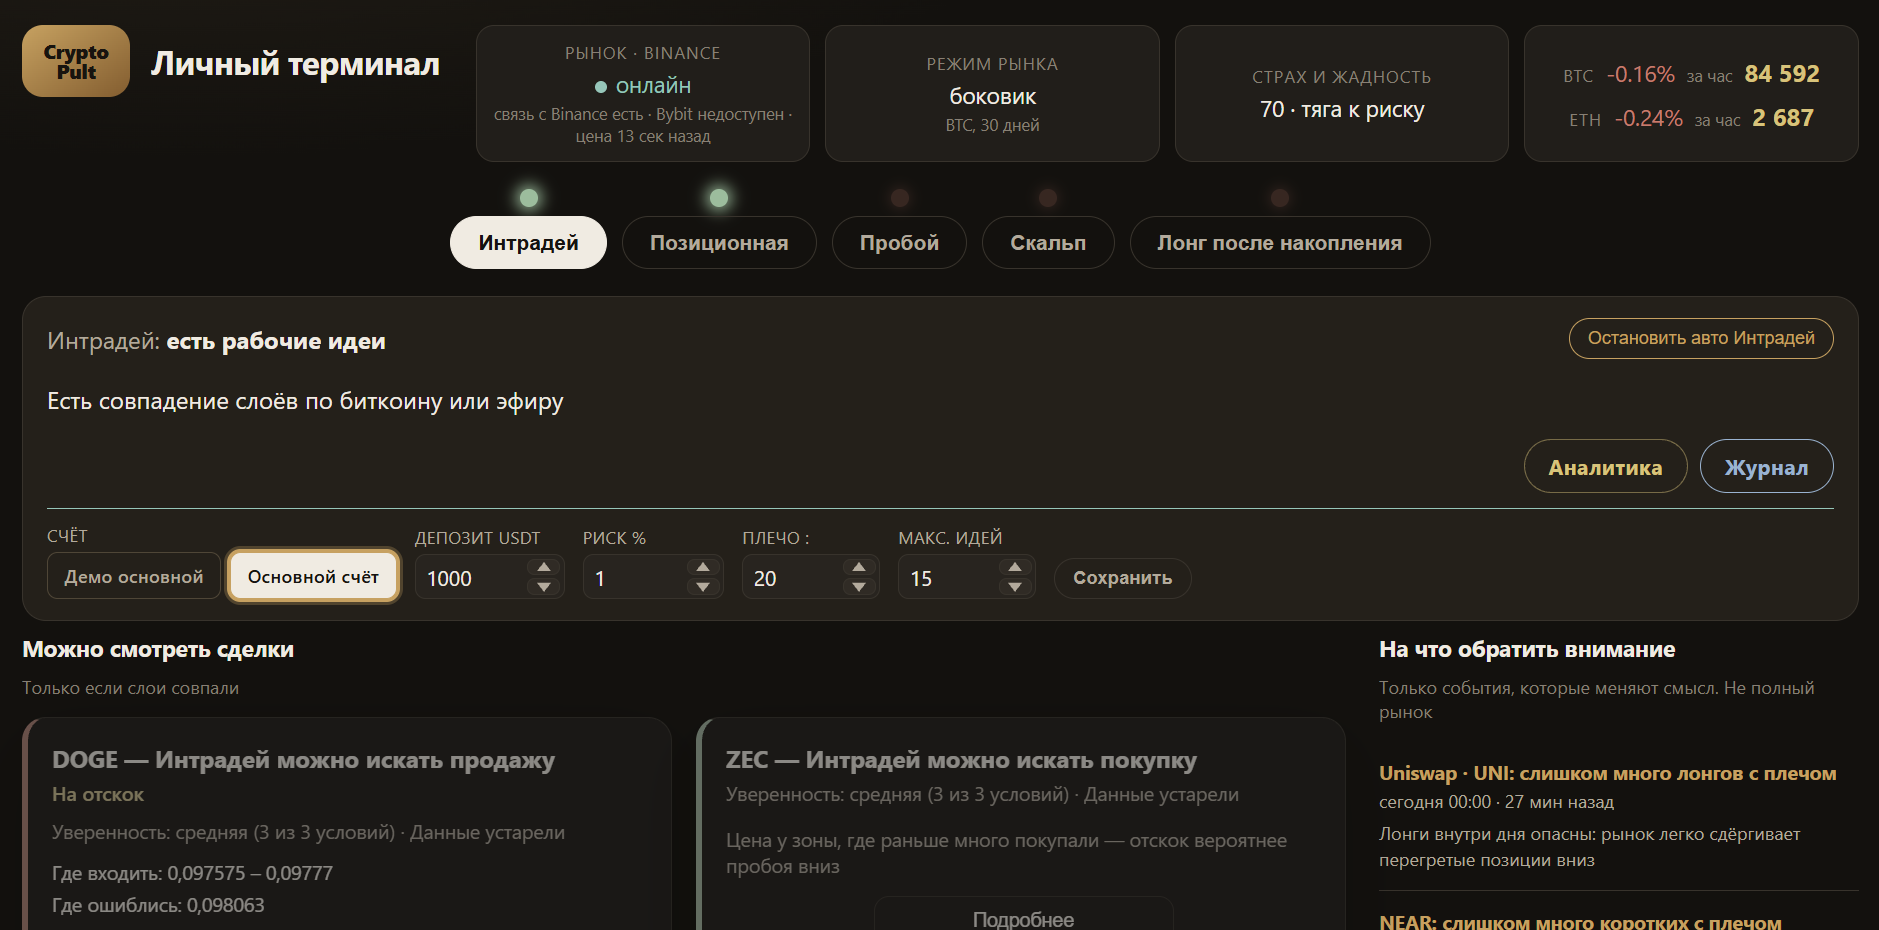Click the Crypto Pult logo
The height and width of the screenshot is (930, 1879).
(76, 61)
